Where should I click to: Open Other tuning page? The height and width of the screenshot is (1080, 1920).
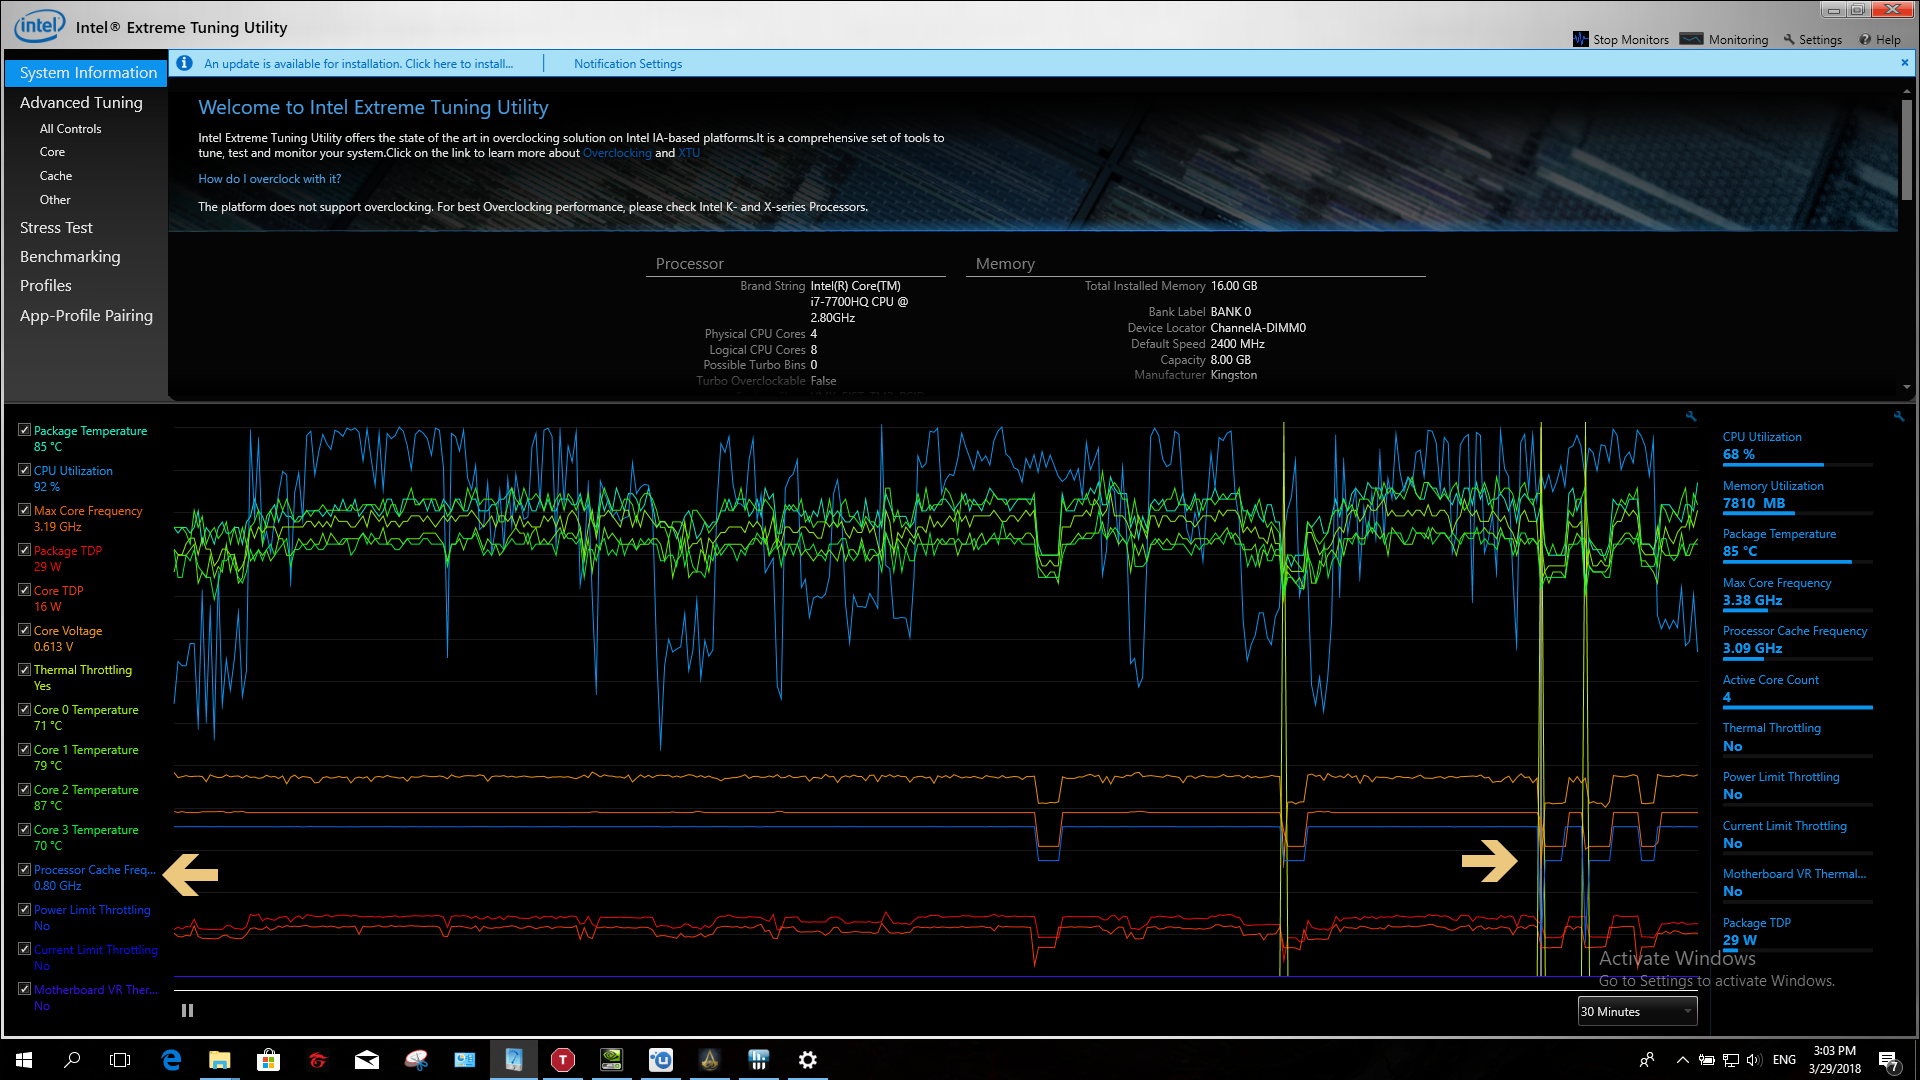tap(55, 200)
